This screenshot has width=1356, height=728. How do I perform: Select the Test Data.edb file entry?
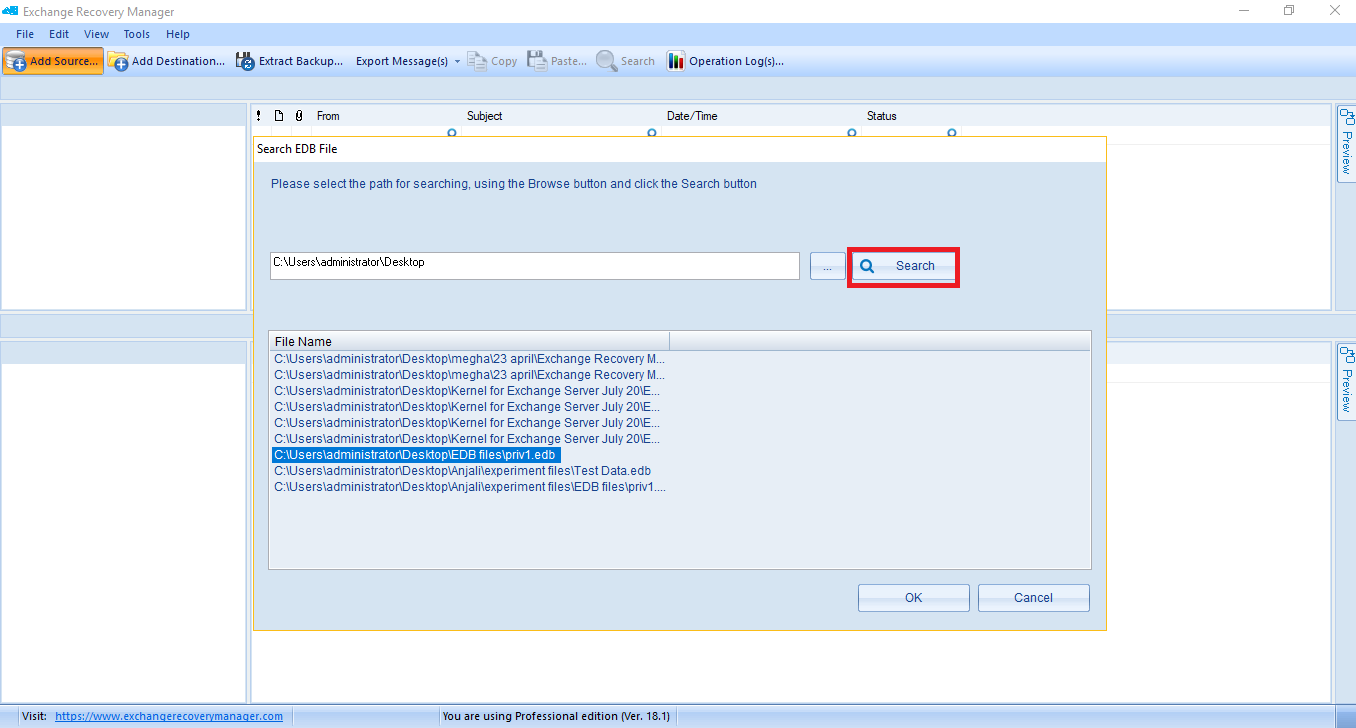click(463, 471)
